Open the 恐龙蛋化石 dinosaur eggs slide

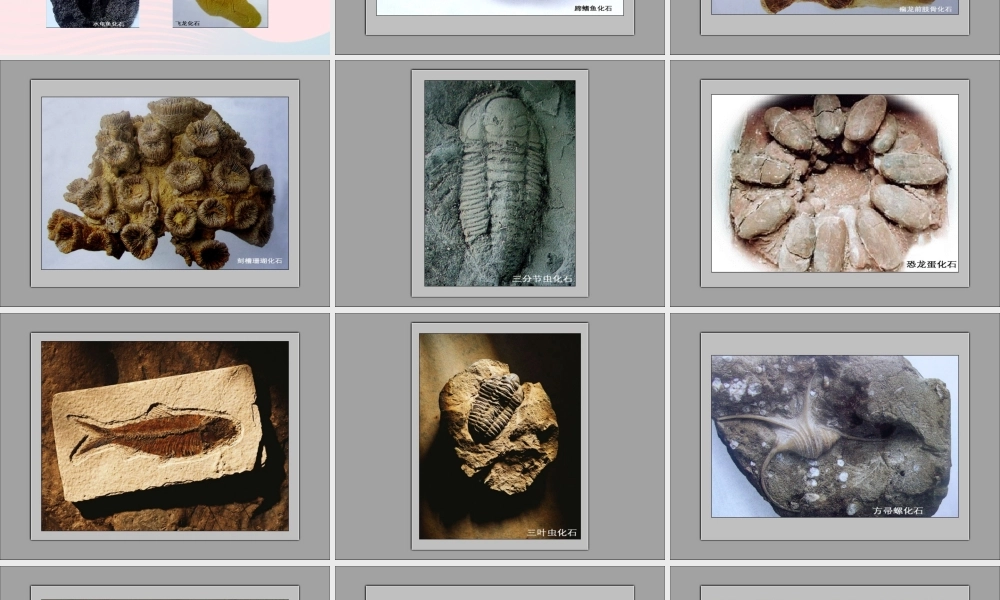pos(834,183)
